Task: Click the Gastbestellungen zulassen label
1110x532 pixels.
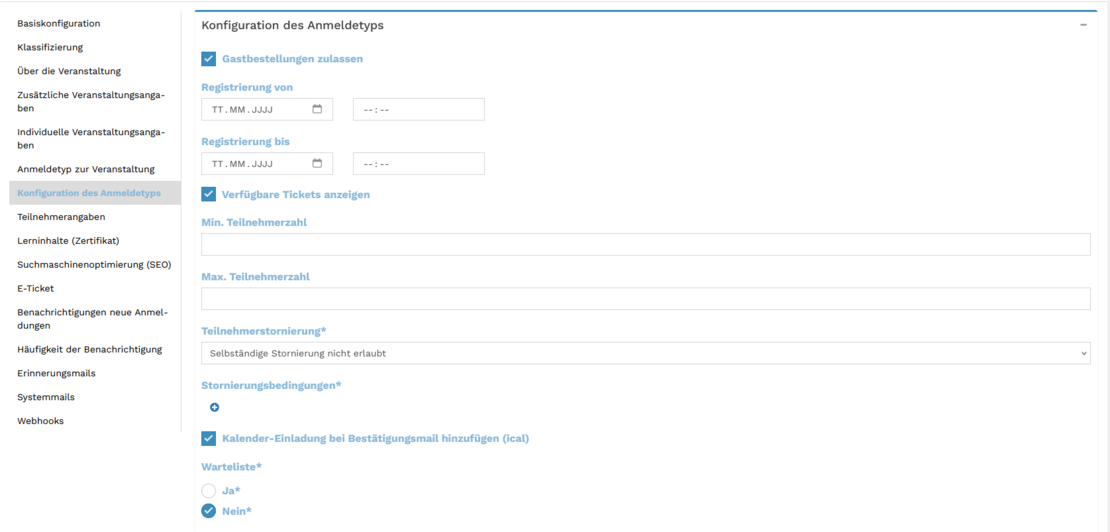Action: [x=292, y=59]
